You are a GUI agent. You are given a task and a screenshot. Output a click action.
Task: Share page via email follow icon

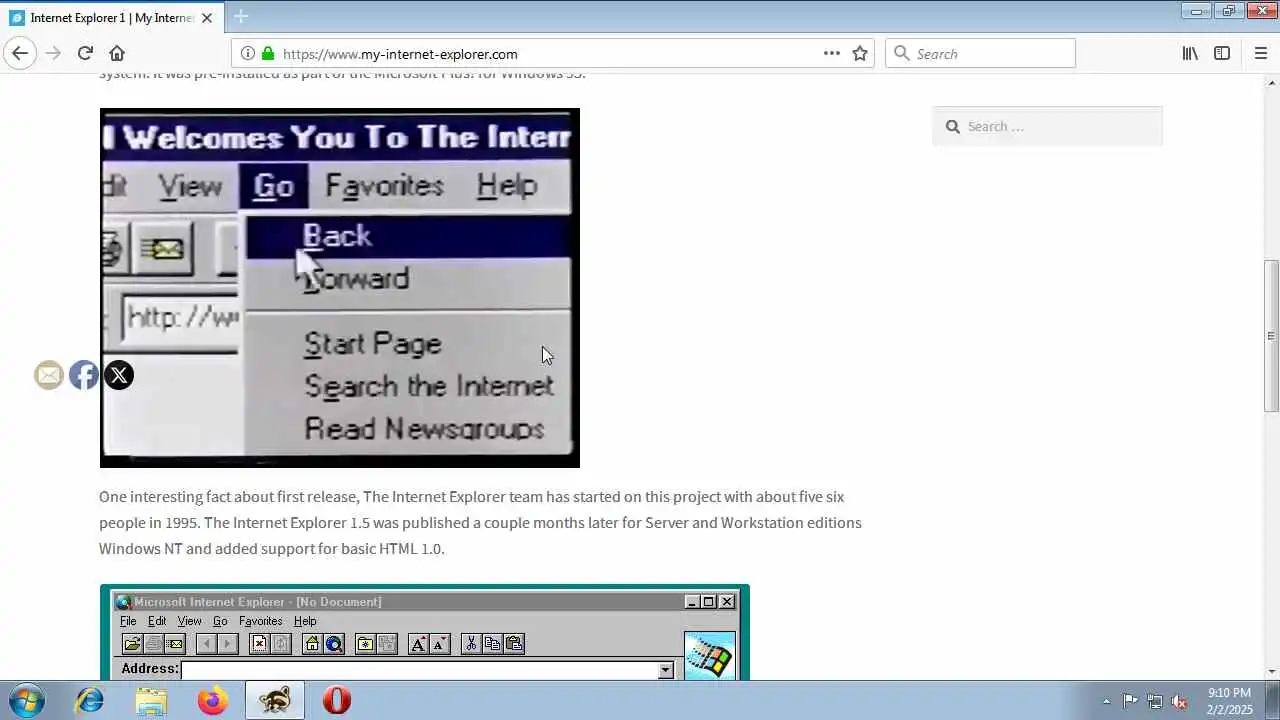tap(49, 375)
